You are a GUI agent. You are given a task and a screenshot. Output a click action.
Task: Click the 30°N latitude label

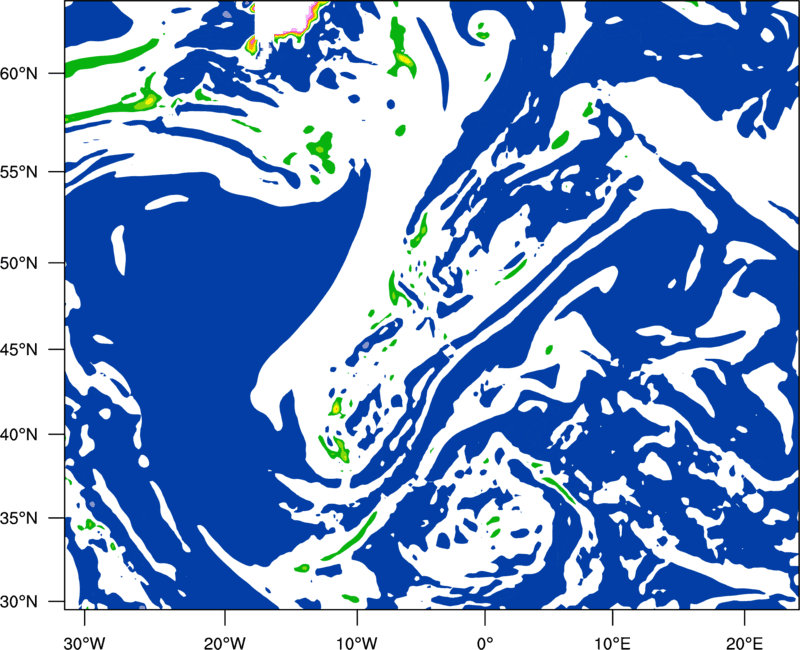click(x=19, y=601)
